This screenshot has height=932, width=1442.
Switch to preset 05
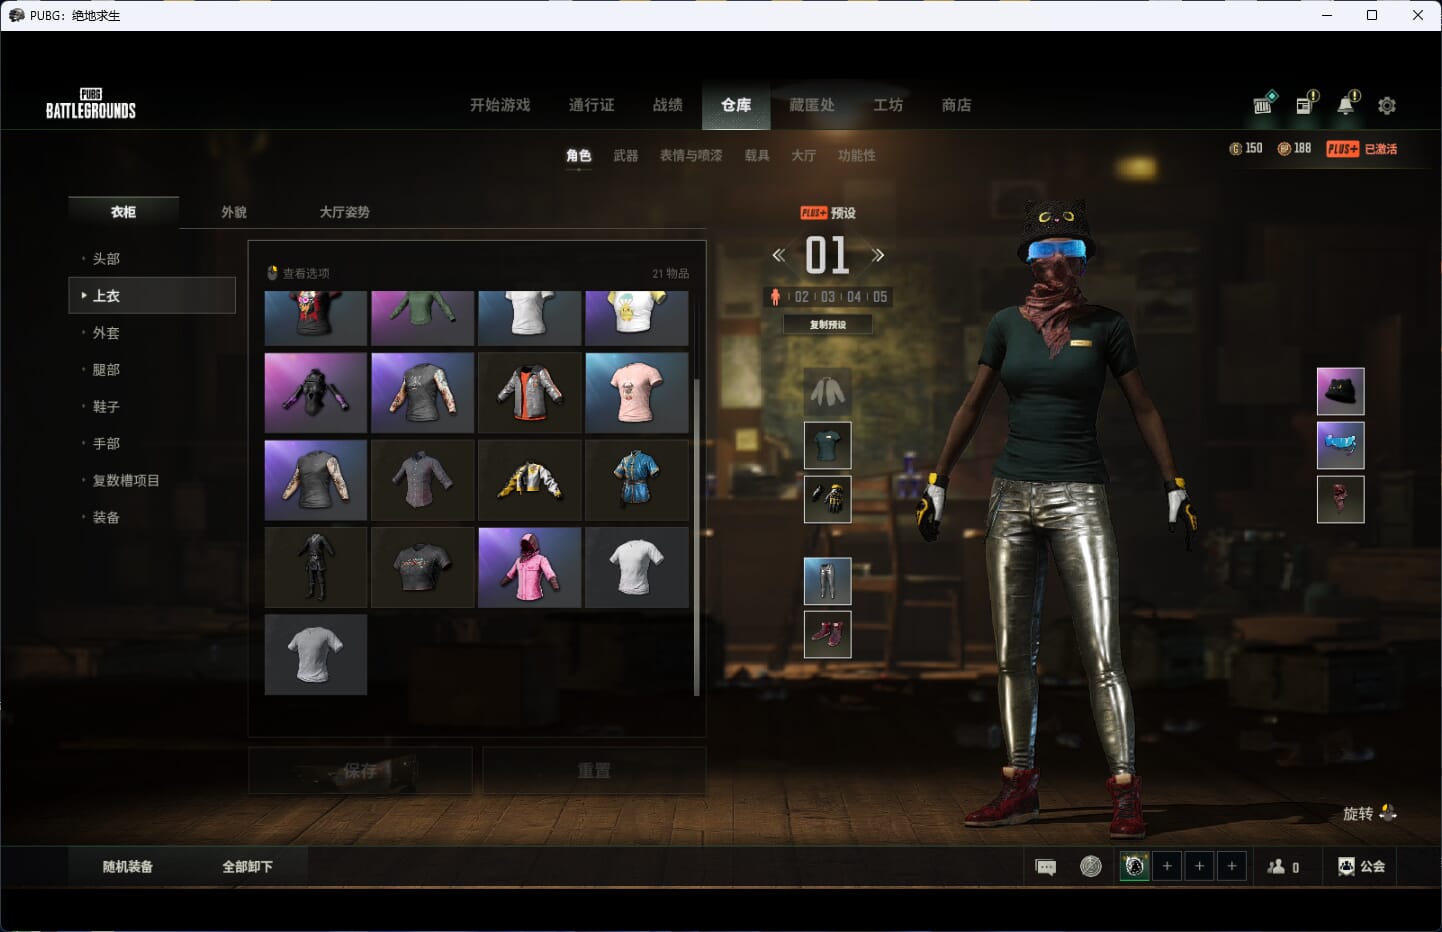(x=880, y=297)
